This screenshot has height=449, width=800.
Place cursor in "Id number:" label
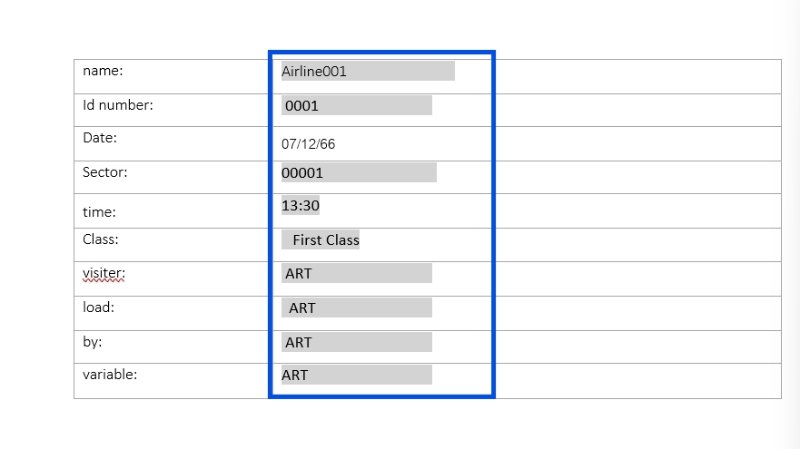tap(118, 104)
